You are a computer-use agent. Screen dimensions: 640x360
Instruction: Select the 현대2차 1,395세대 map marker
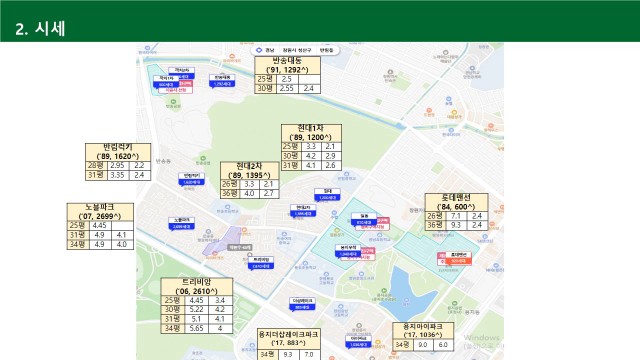pyautogui.click(x=303, y=211)
